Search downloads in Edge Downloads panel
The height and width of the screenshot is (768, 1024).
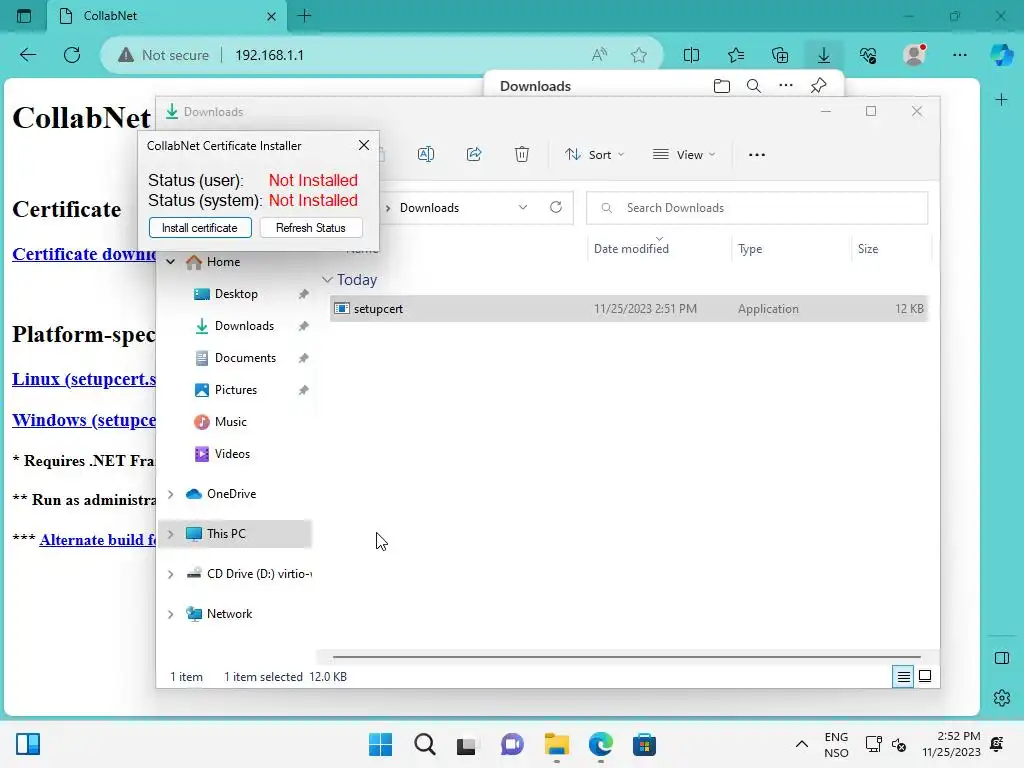point(754,86)
